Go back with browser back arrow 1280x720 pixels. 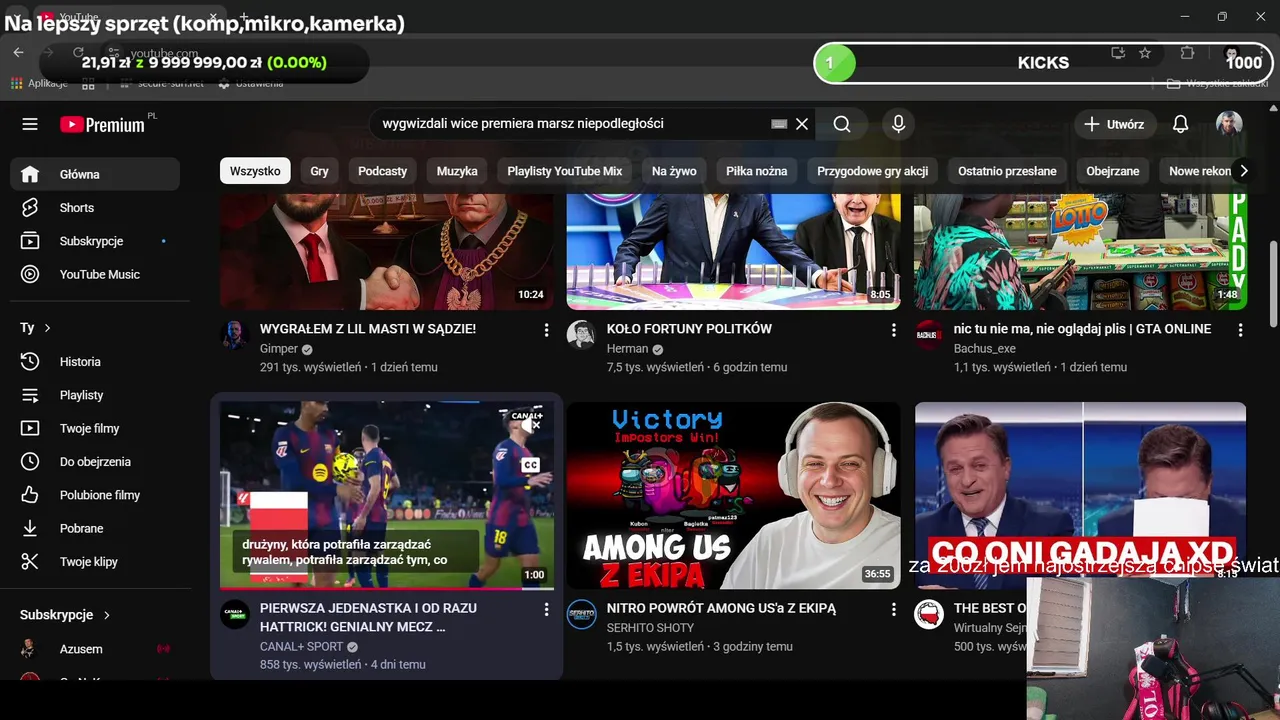click(18, 52)
